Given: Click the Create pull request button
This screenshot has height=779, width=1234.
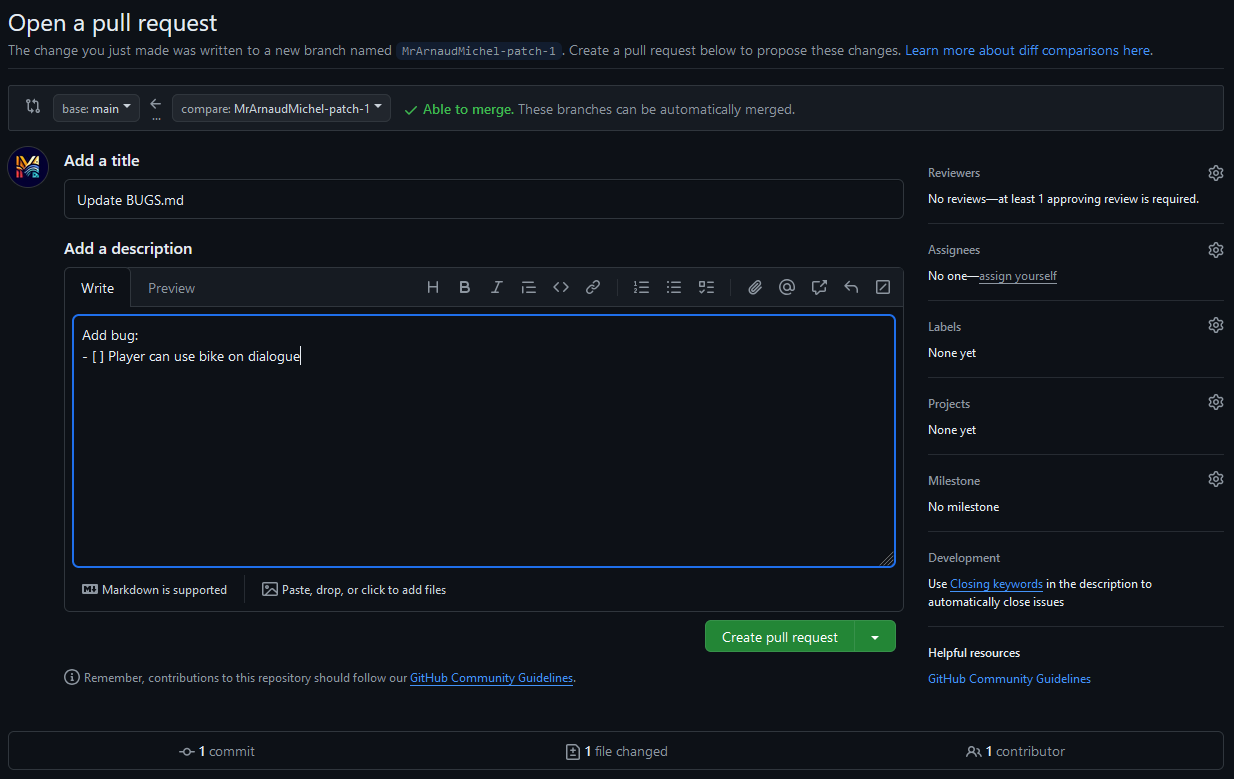Looking at the screenshot, I should [779, 637].
